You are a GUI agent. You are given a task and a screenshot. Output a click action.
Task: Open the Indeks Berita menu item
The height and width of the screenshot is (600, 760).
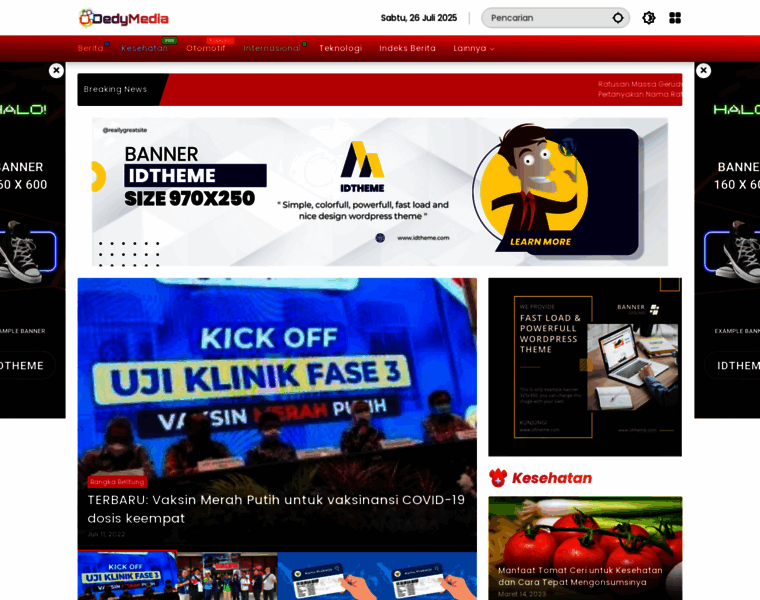(407, 48)
